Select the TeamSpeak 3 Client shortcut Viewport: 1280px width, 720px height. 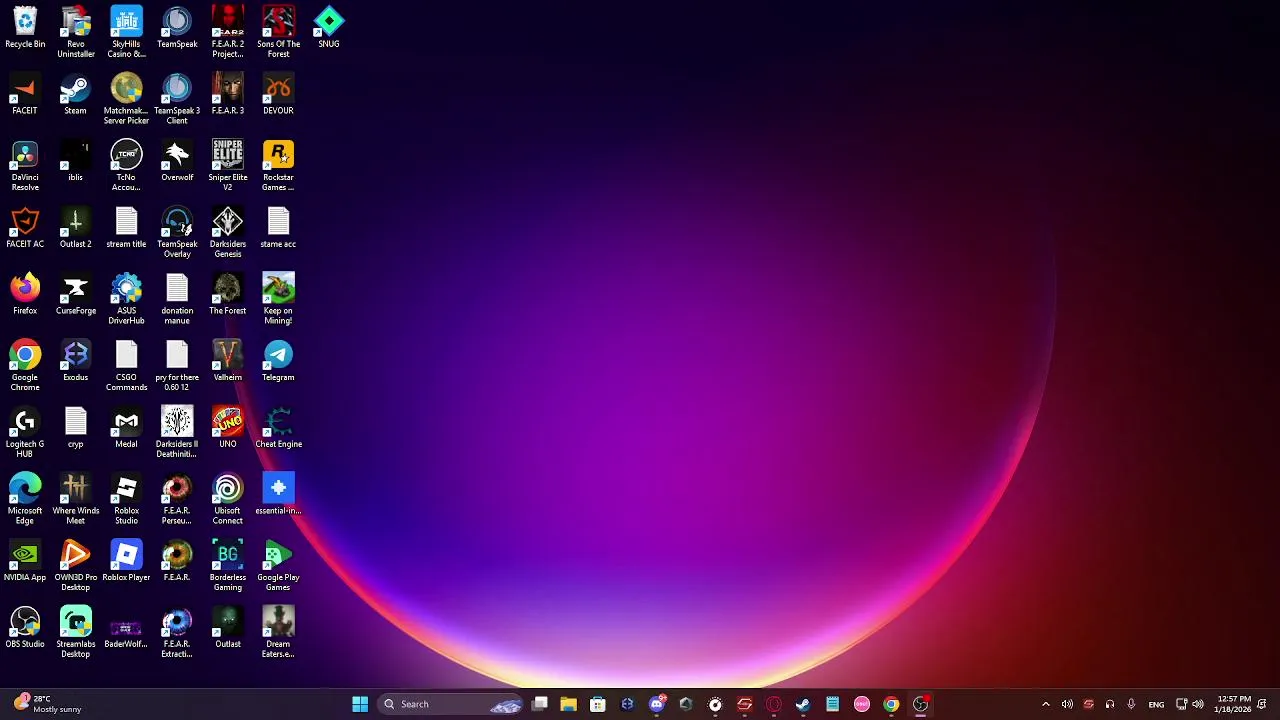177,100
